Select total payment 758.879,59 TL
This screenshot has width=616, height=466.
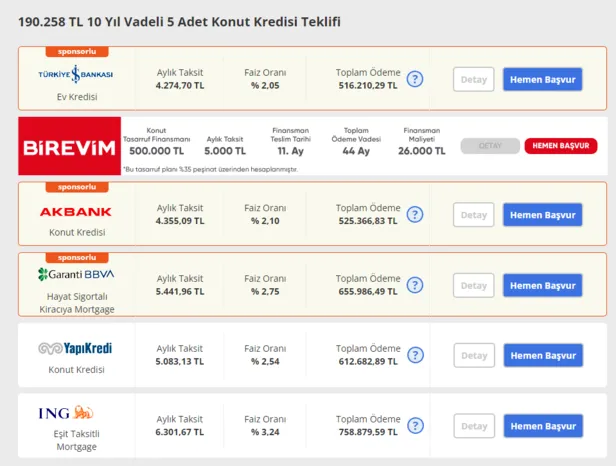pyautogui.click(x=368, y=432)
